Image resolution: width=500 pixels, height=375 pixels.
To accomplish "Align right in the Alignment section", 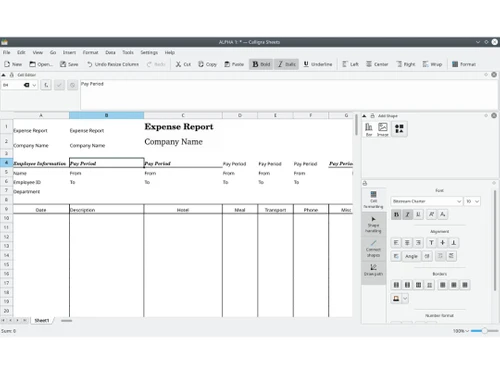I will click(418, 243).
